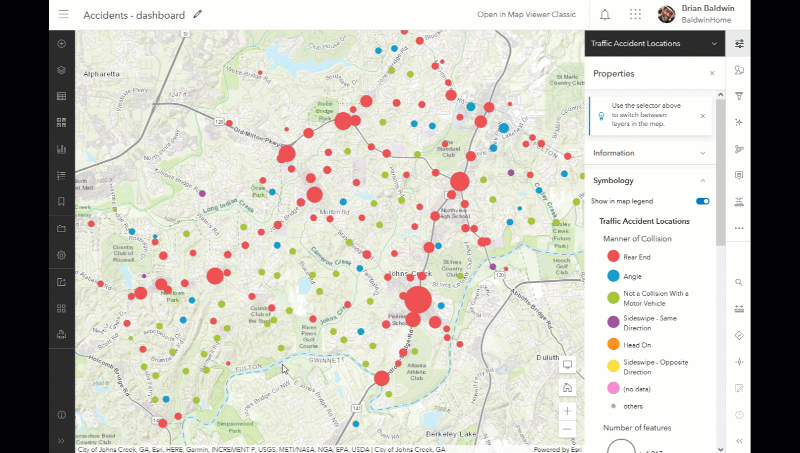The image size is (800, 453).
Task: Open the layer Properties settings icon
Action: point(739,43)
